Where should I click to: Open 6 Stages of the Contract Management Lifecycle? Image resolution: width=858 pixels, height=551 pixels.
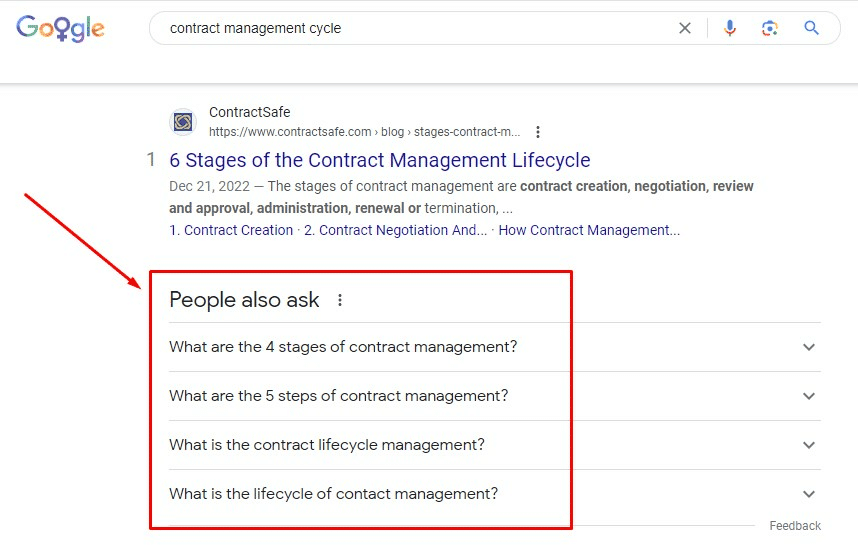coord(380,160)
